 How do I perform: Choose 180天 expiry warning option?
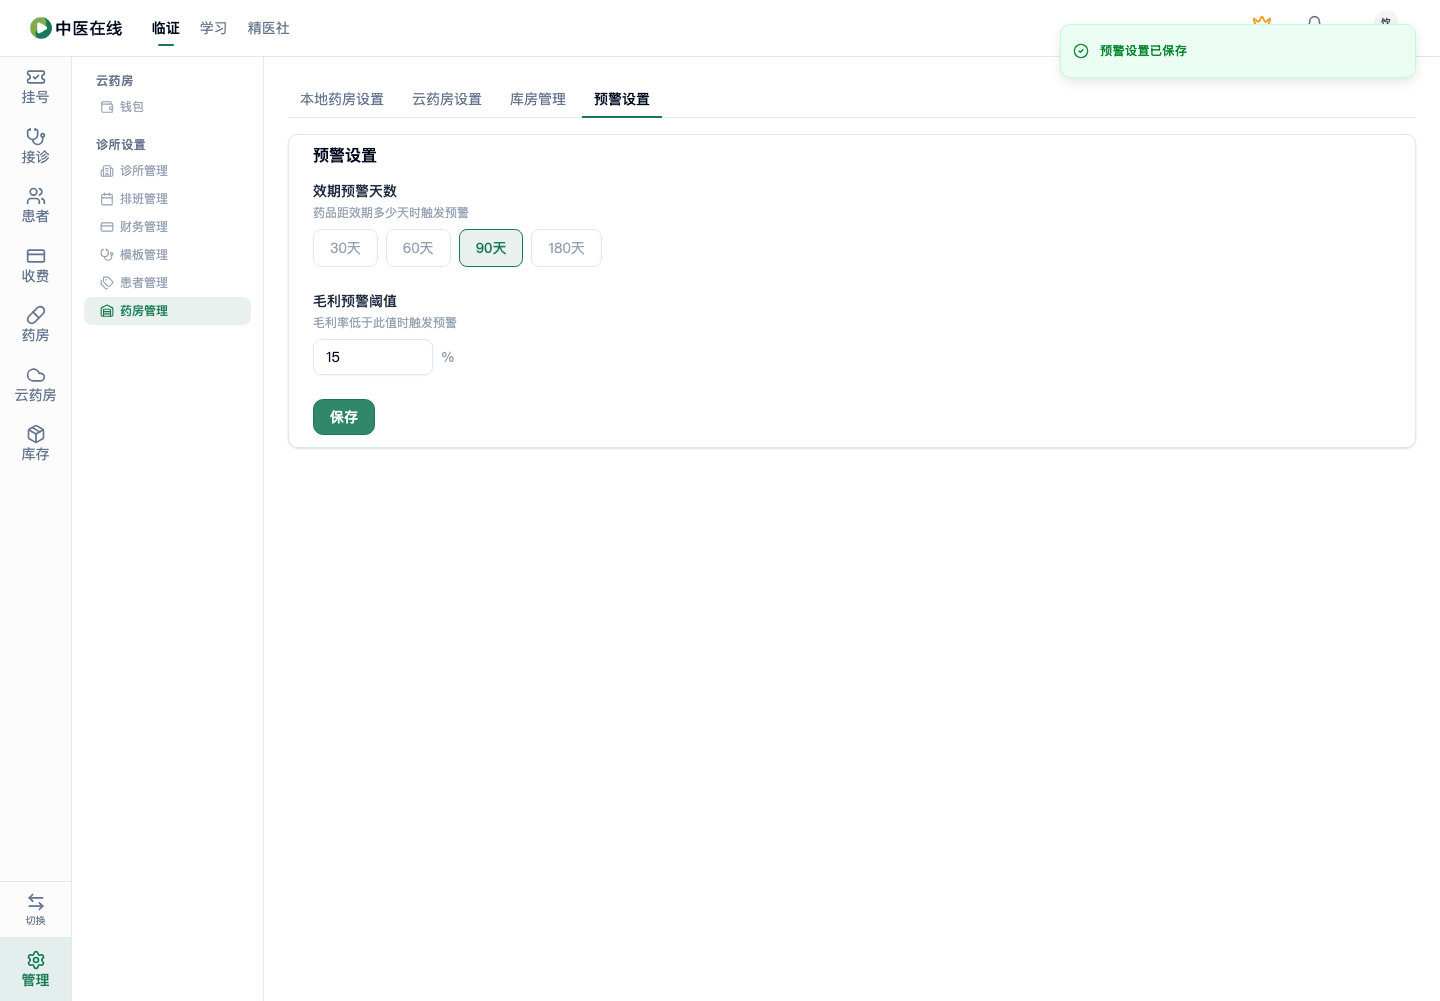(x=566, y=248)
